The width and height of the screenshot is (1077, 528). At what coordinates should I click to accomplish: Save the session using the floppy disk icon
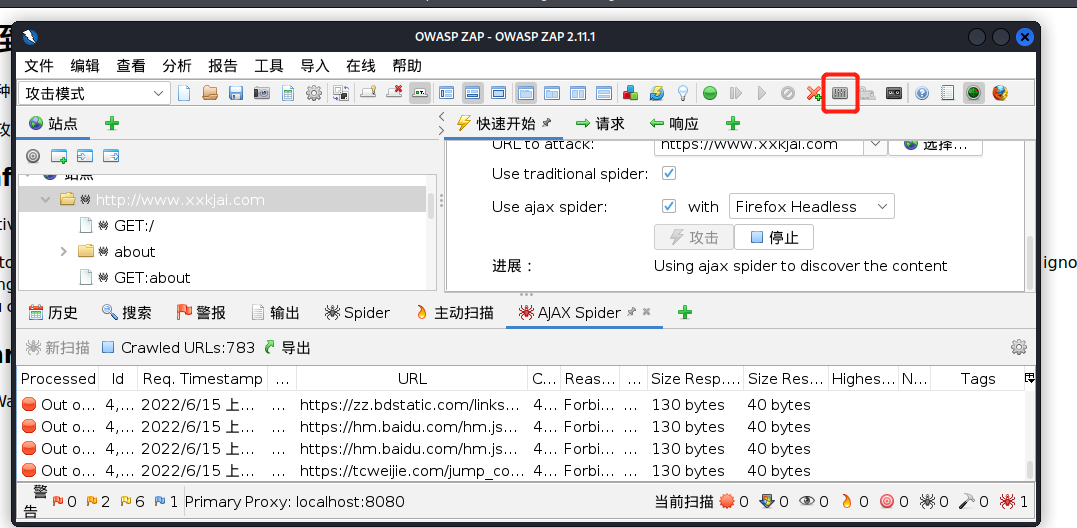(x=236, y=93)
